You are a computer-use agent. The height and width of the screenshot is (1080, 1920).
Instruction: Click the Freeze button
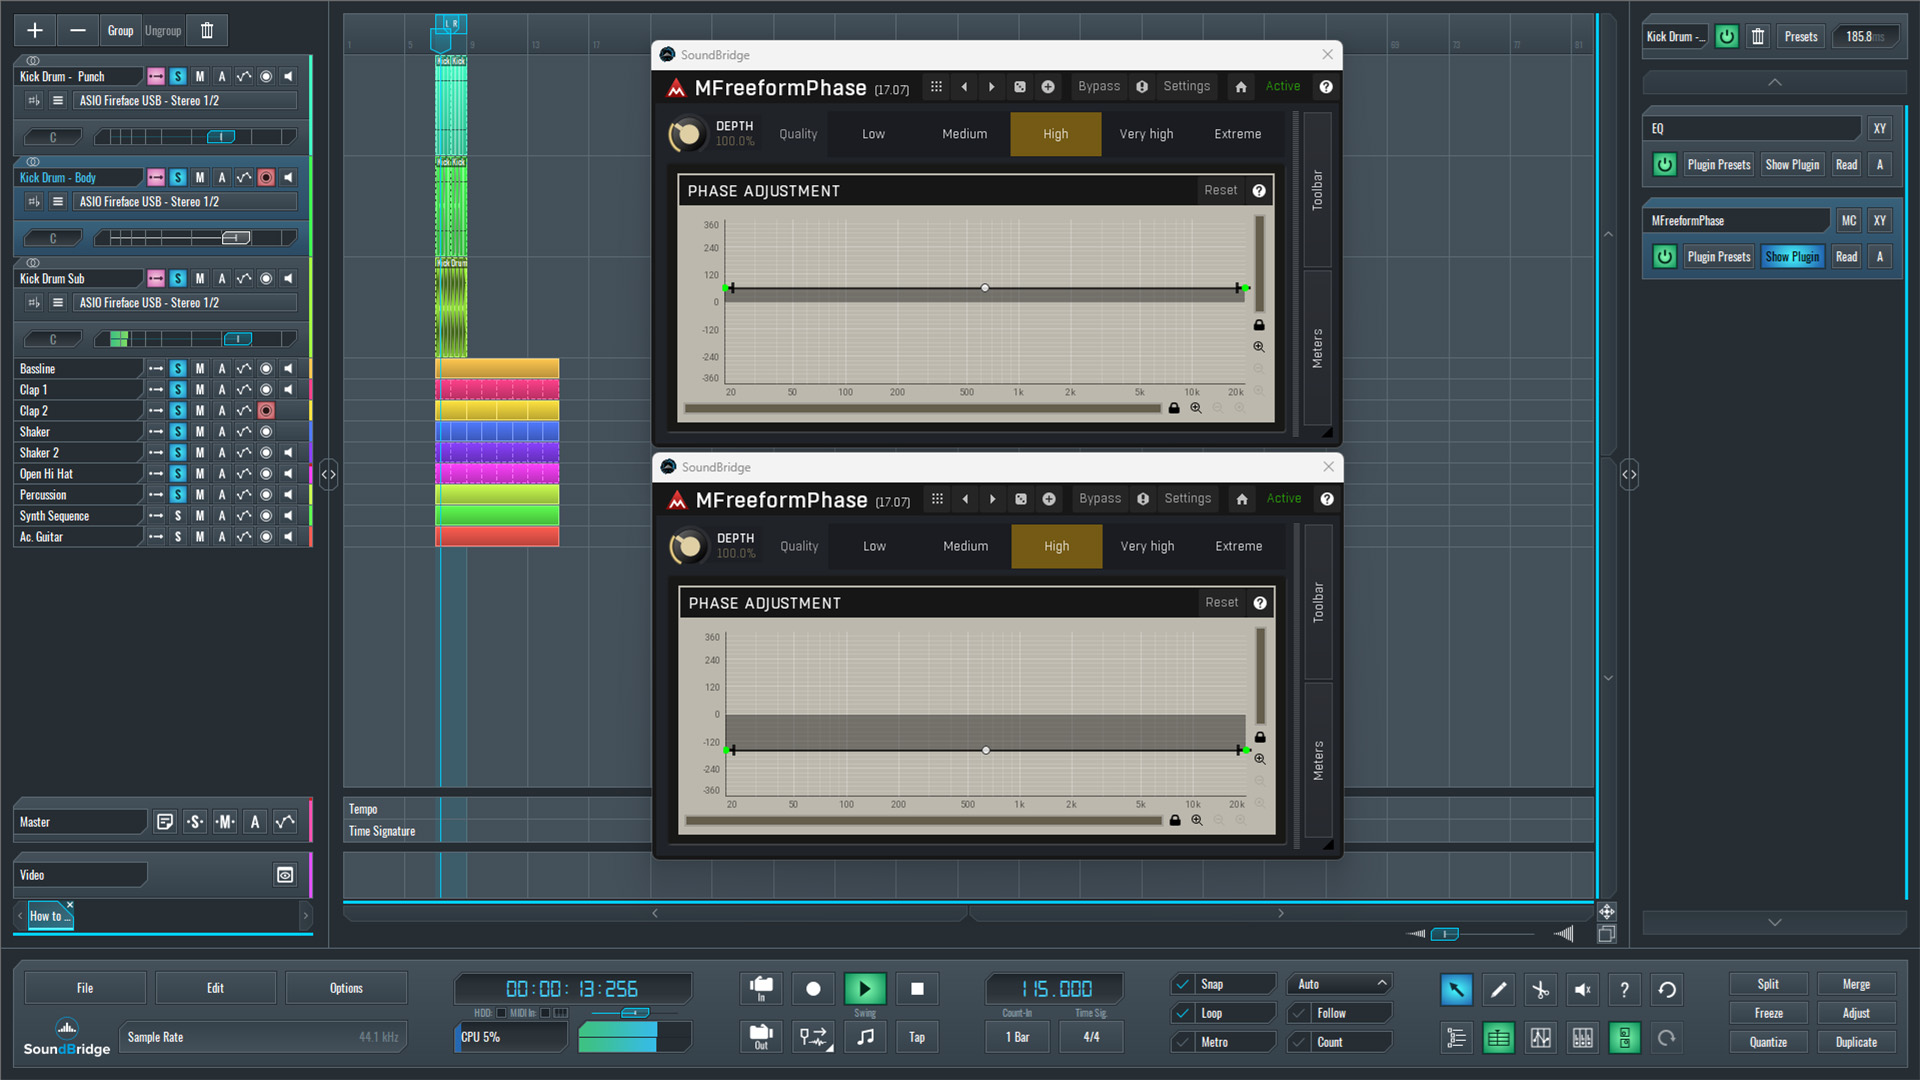(1768, 1013)
